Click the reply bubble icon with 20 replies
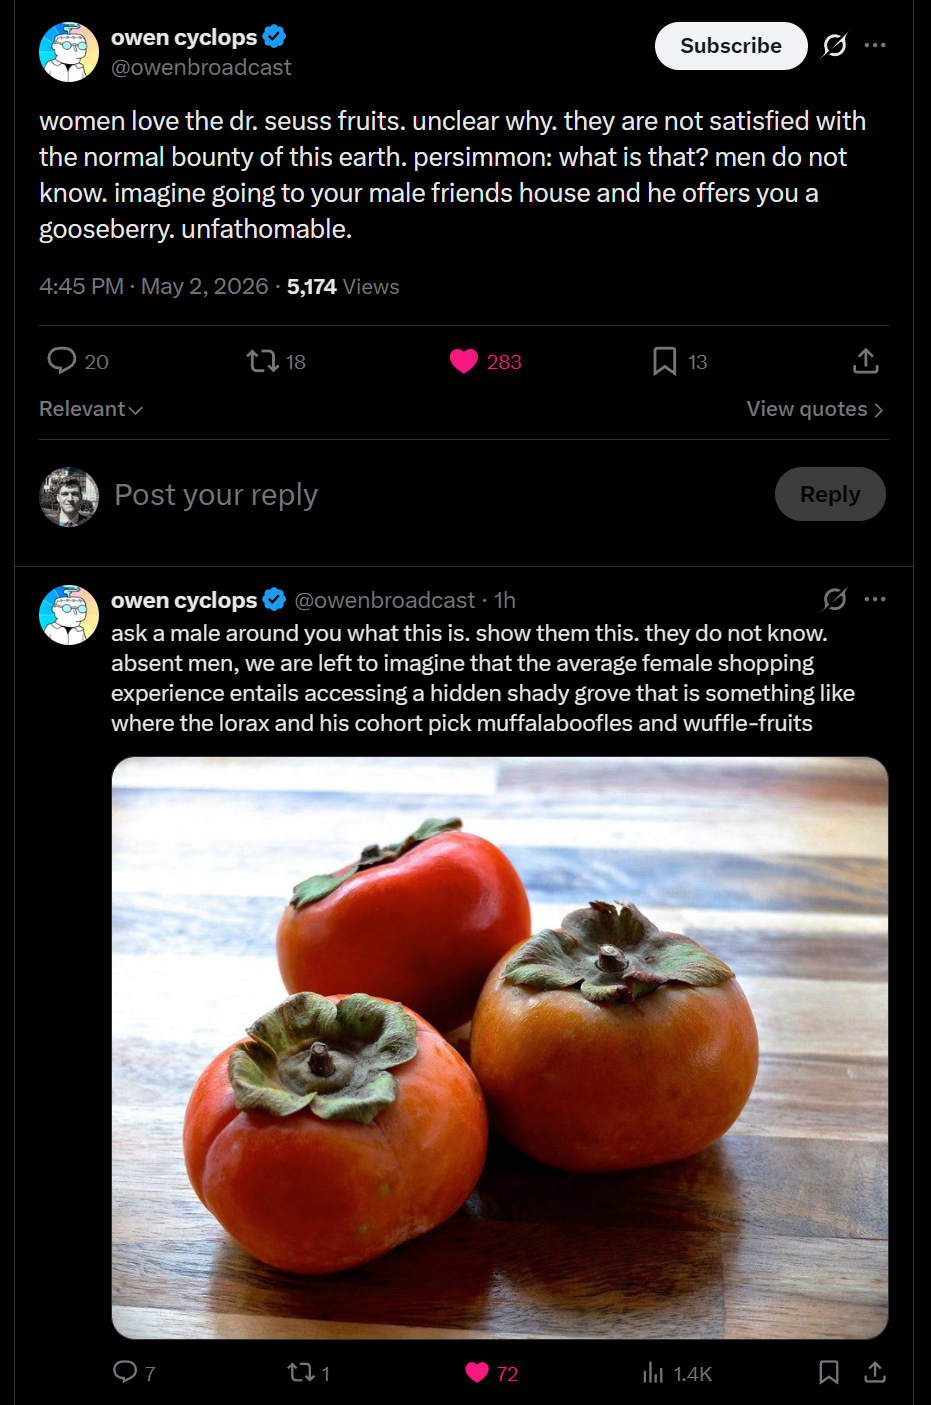The image size is (931, 1405). click(62, 361)
